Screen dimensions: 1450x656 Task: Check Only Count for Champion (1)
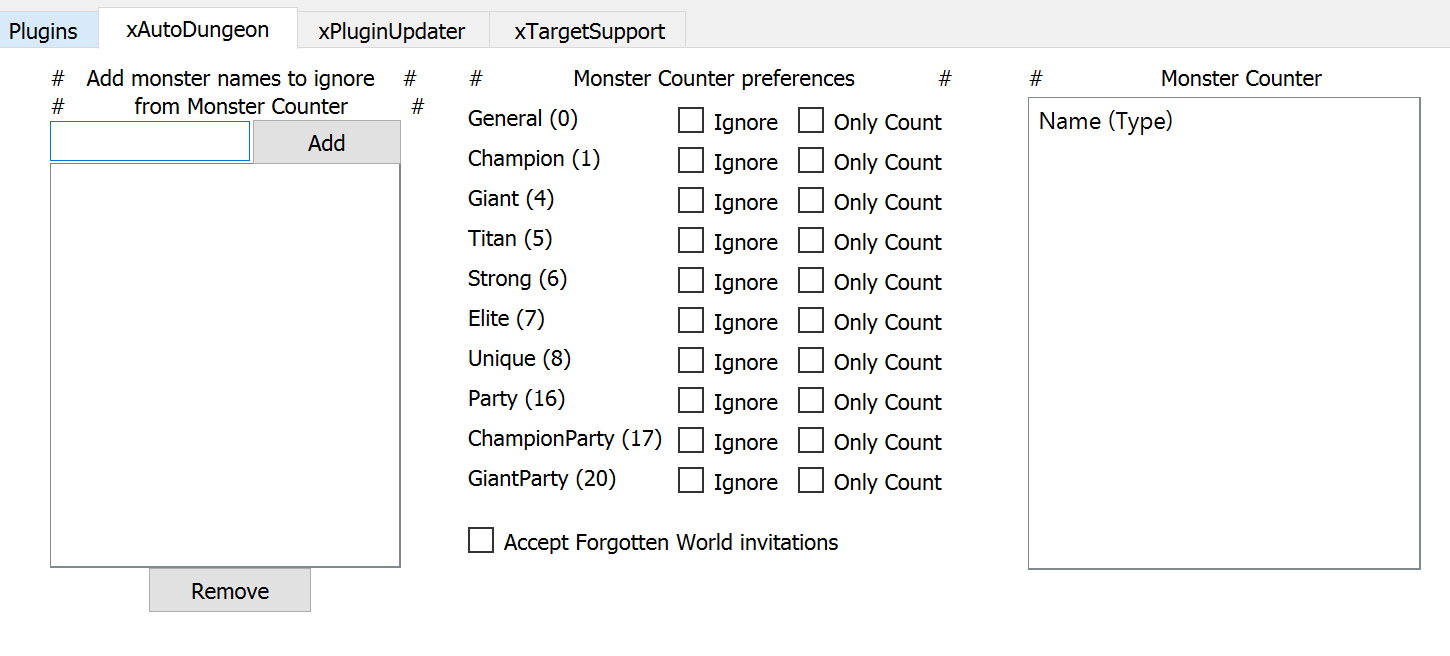(811, 161)
